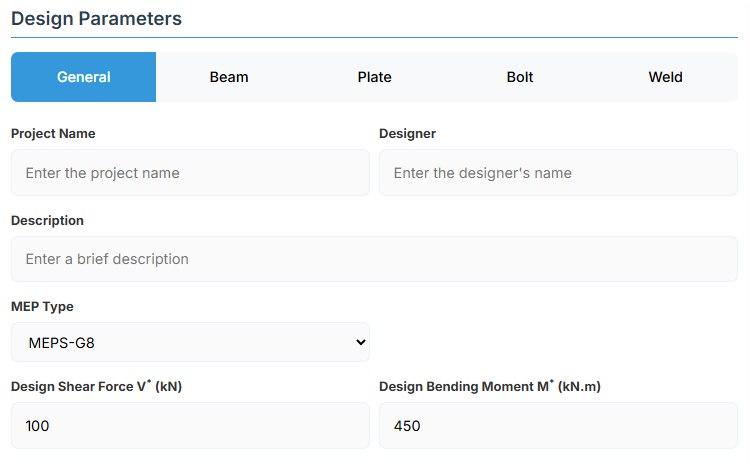750x464 pixels.
Task: Click the Designer label text
Action: point(407,134)
